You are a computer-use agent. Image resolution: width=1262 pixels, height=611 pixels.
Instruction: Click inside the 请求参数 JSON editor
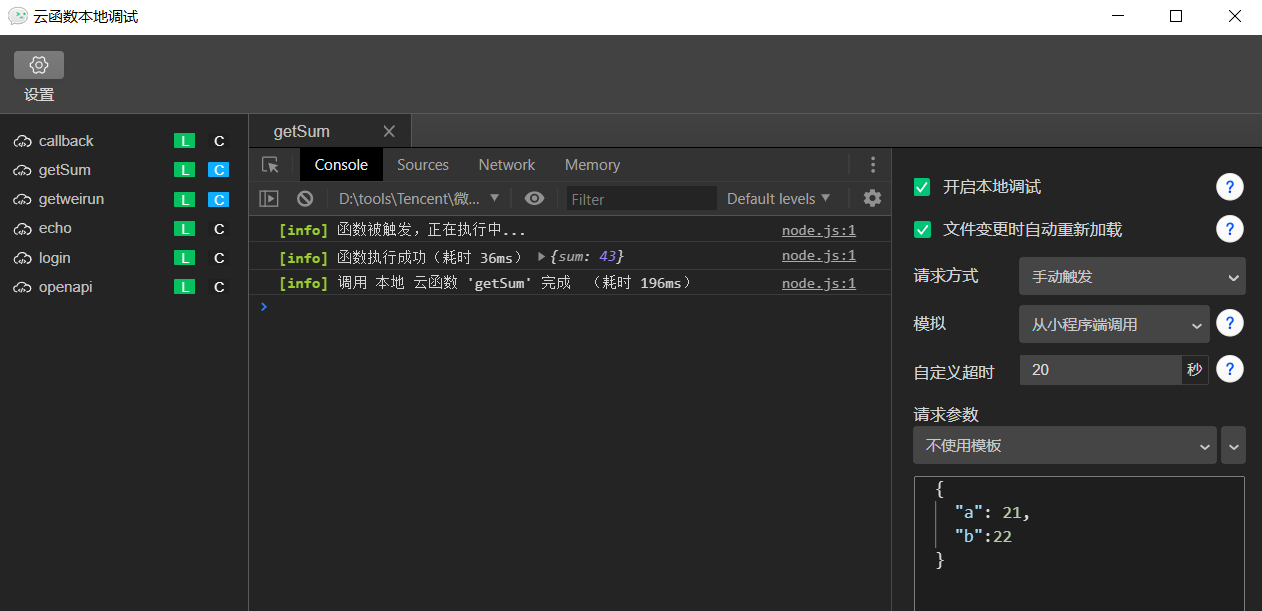(x=1079, y=543)
